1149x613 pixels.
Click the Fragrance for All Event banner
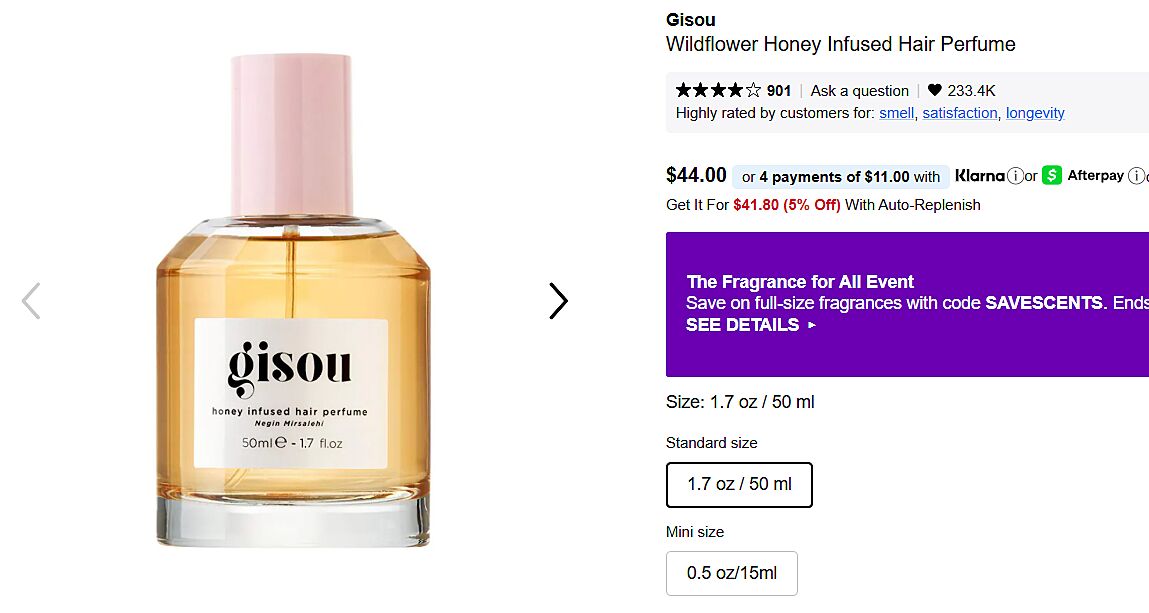click(x=907, y=304)
